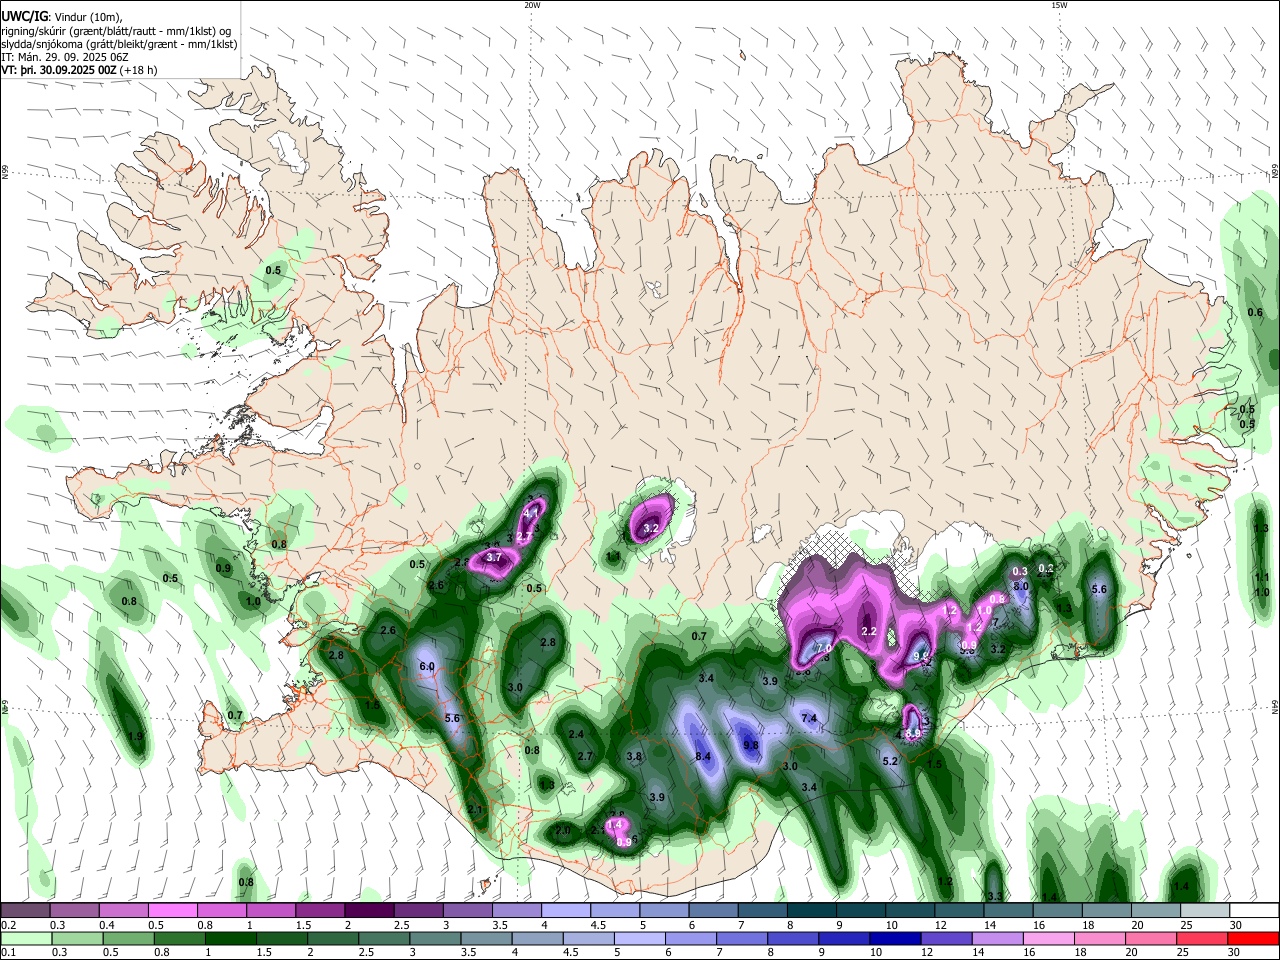1280x960 pixels.
Task: Click the 7.0 value in the pink snow area
Action: pos(825,648)
